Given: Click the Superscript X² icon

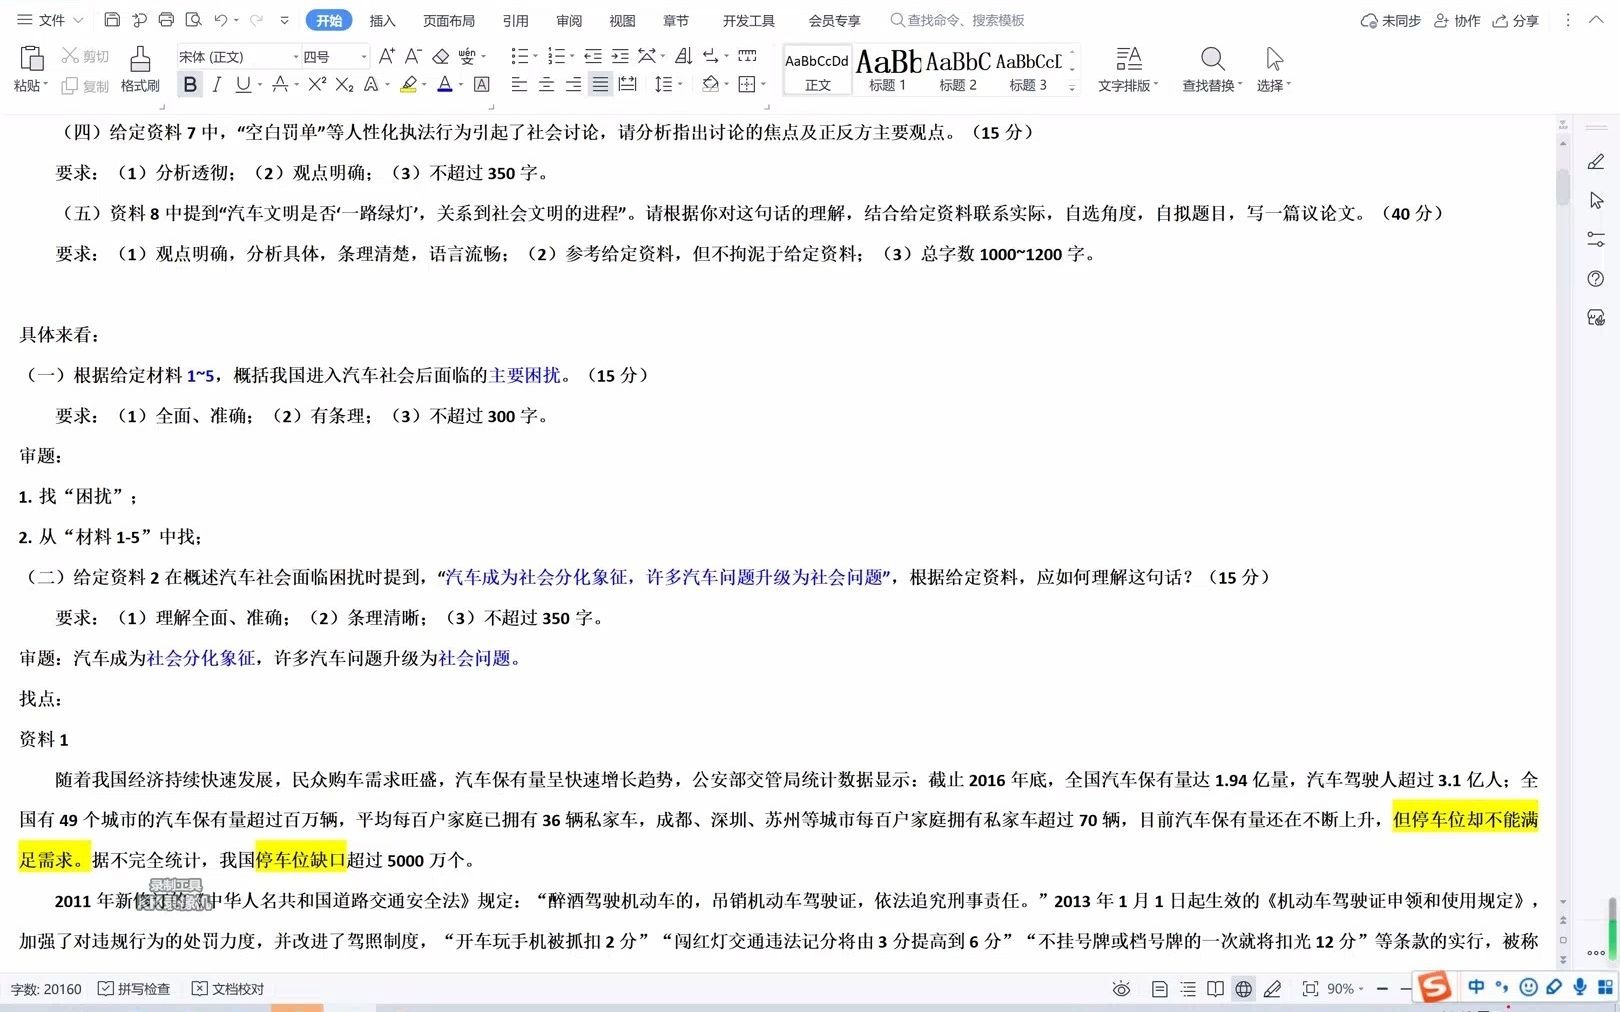Looking at the screenshot, I should (317, 85).
